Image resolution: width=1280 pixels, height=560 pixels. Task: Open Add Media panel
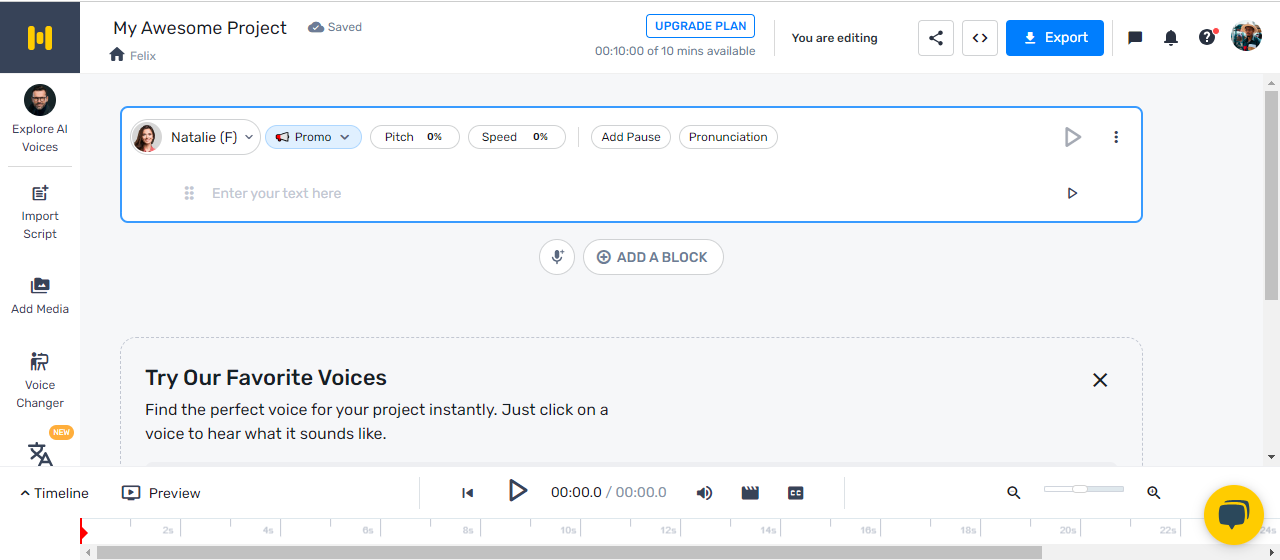click(x=40, y=296)
